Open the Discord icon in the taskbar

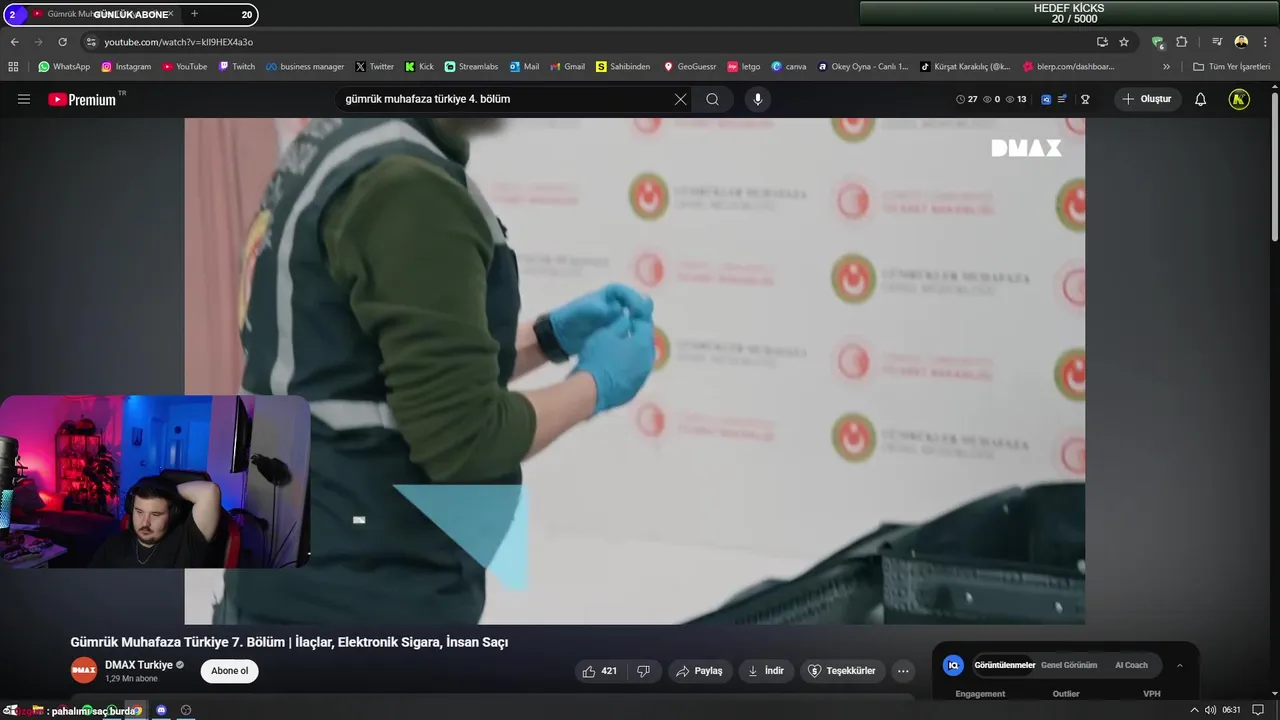pyautogui.click(x=161, y=710)
